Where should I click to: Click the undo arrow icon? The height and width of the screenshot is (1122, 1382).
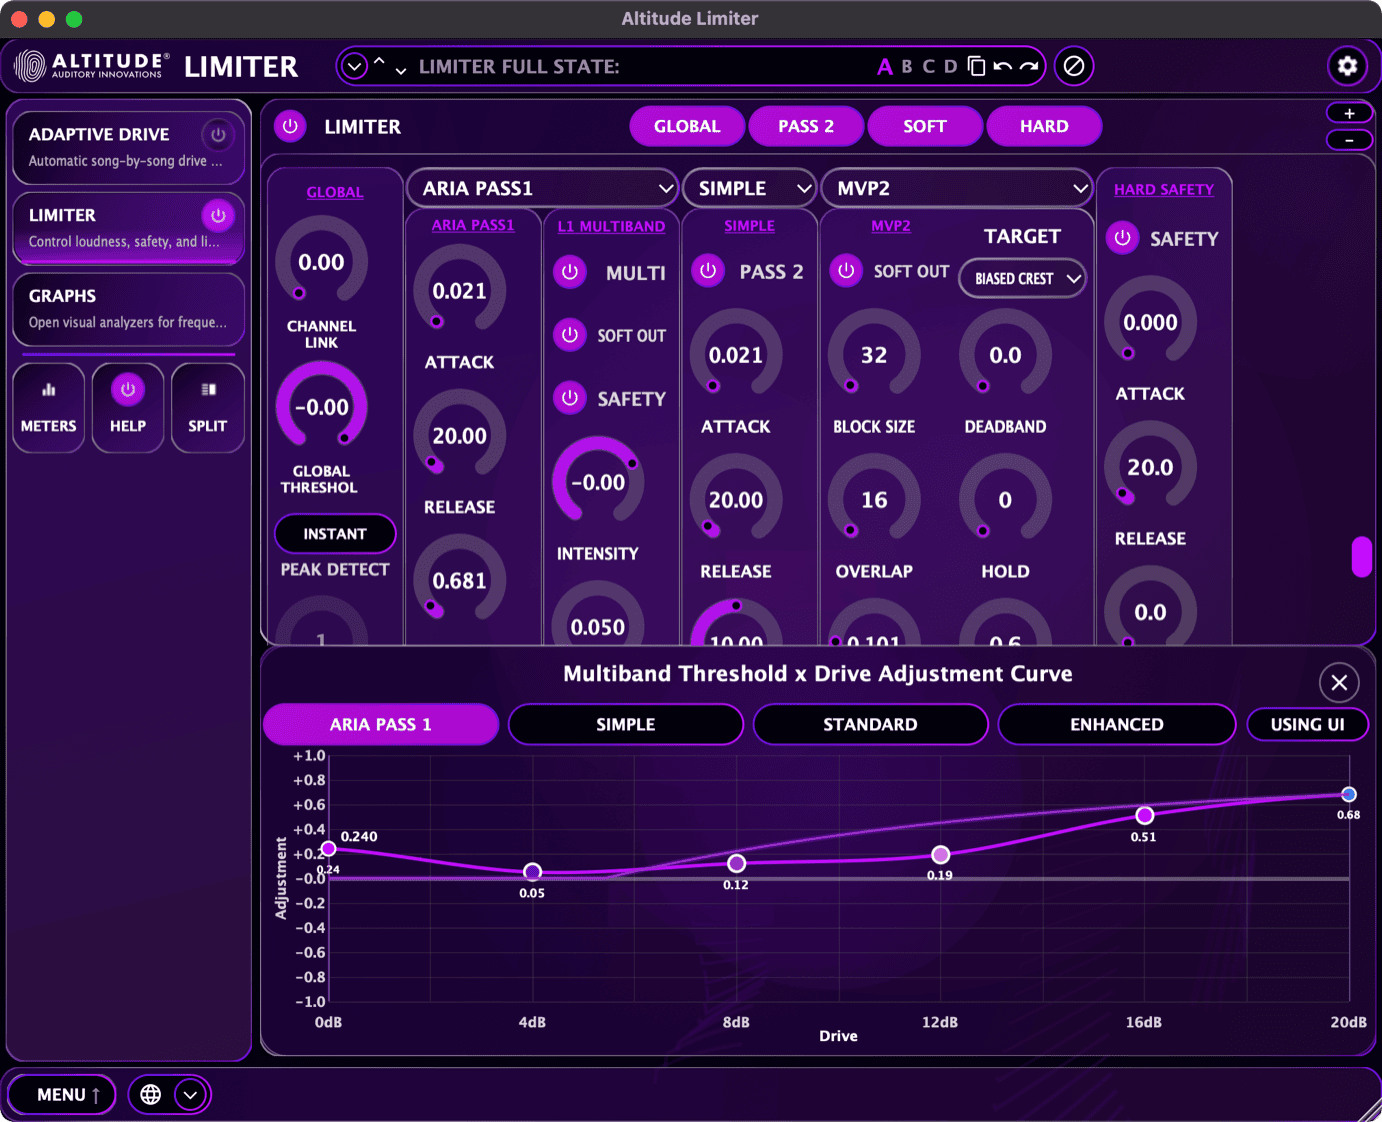click(1003, 66)
